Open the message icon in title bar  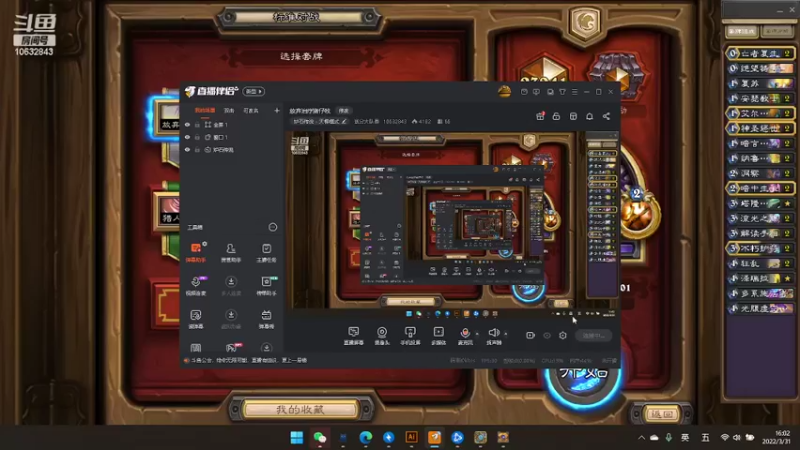click(x=536, y=92)
